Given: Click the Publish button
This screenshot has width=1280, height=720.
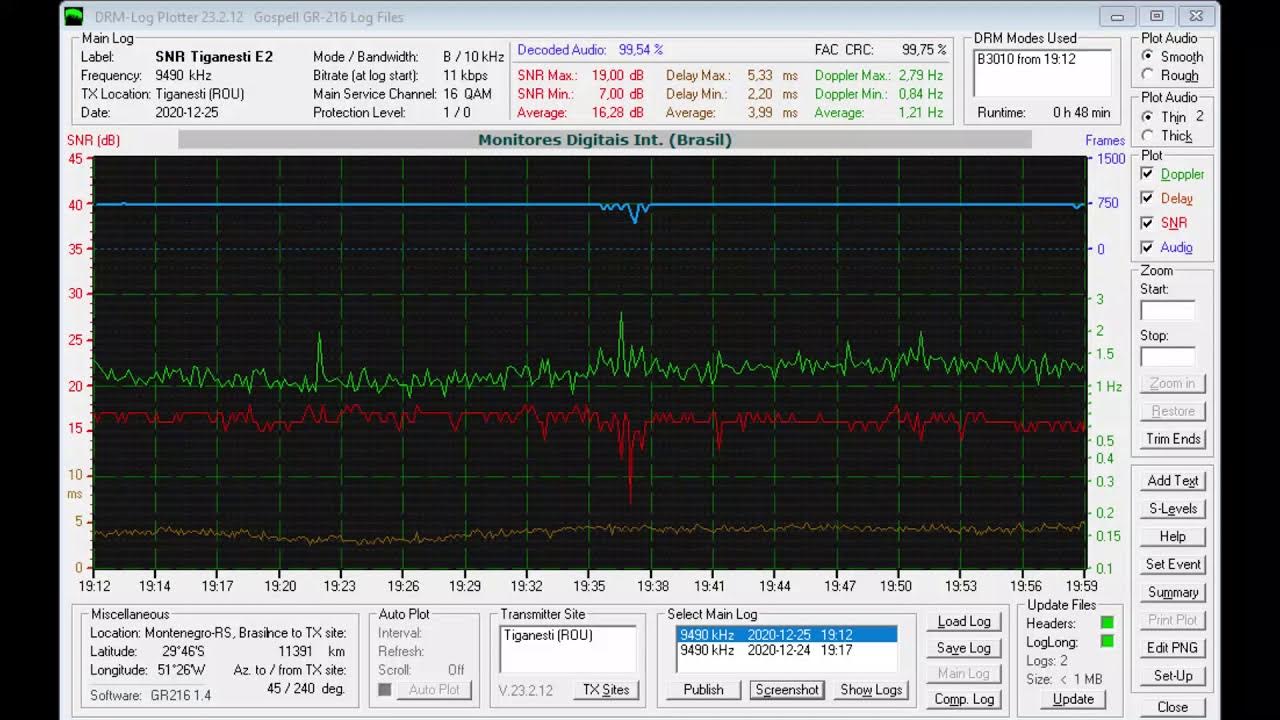Looking at the screenshot, I should pyautogui.click(x=704, y=690).
